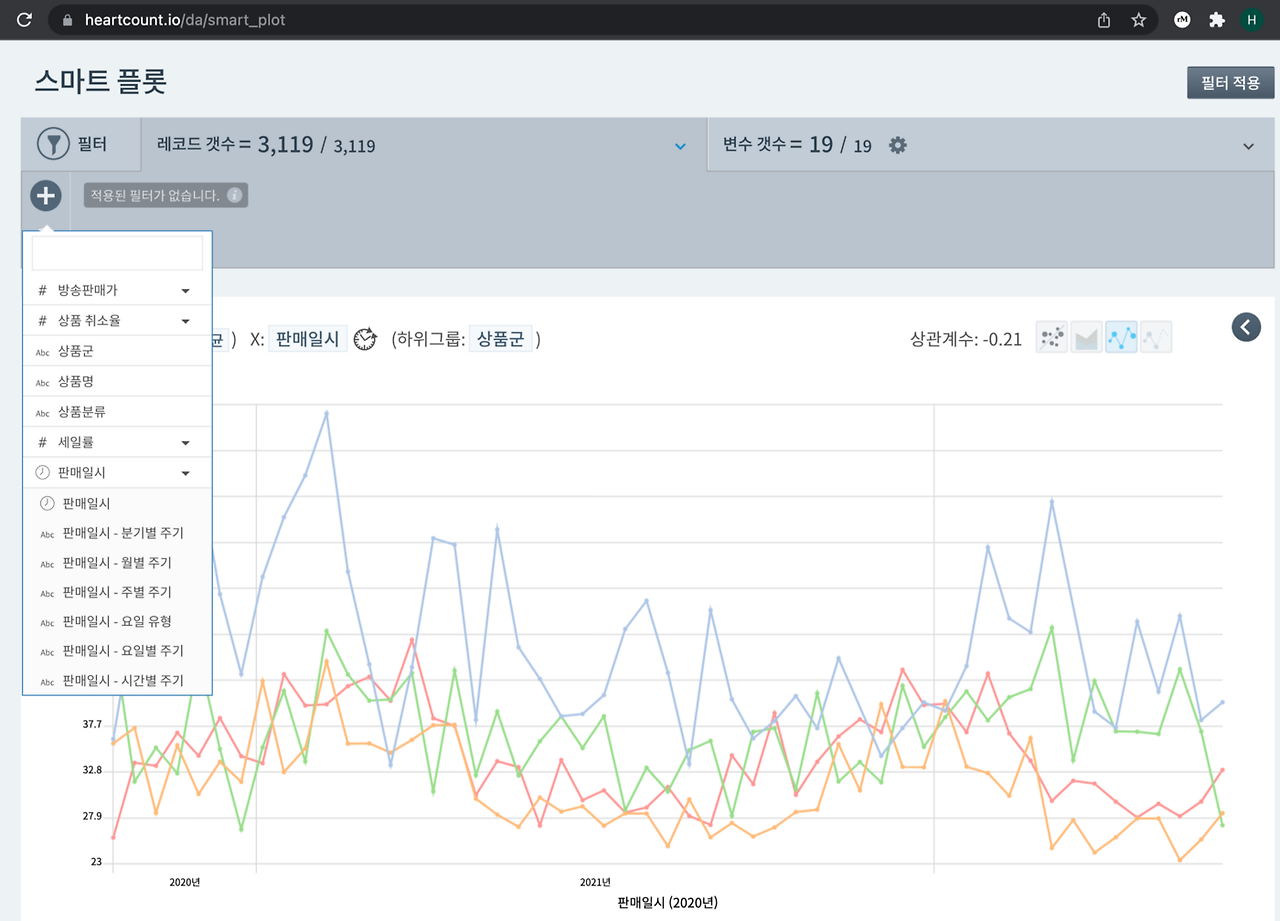
Task: Click the funnel filter icon
Action: click(x=53, y=144)
